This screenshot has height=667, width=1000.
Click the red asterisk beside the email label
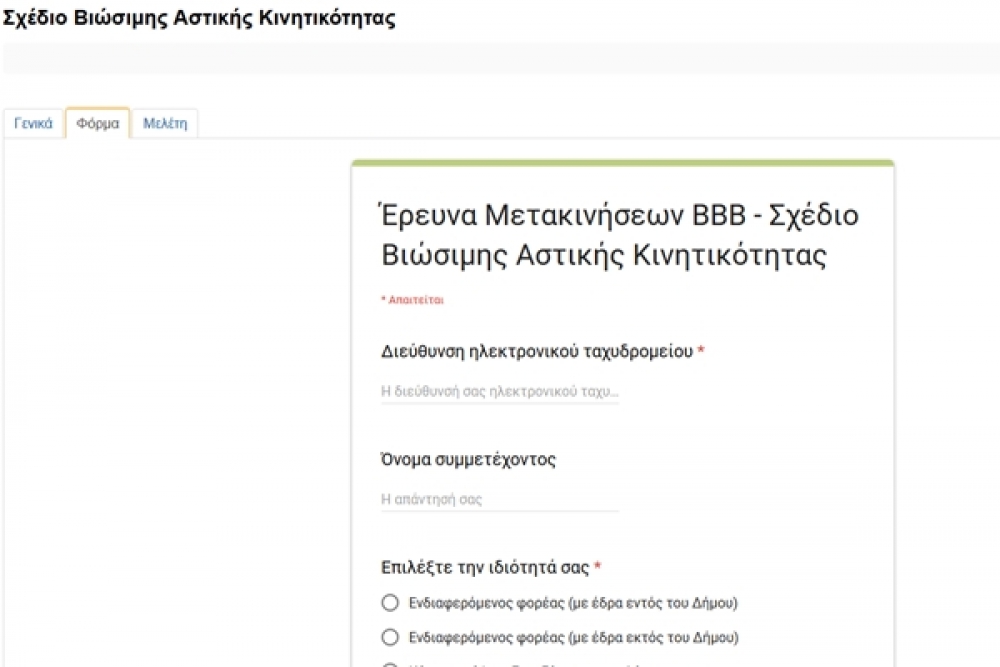point(701,351)
